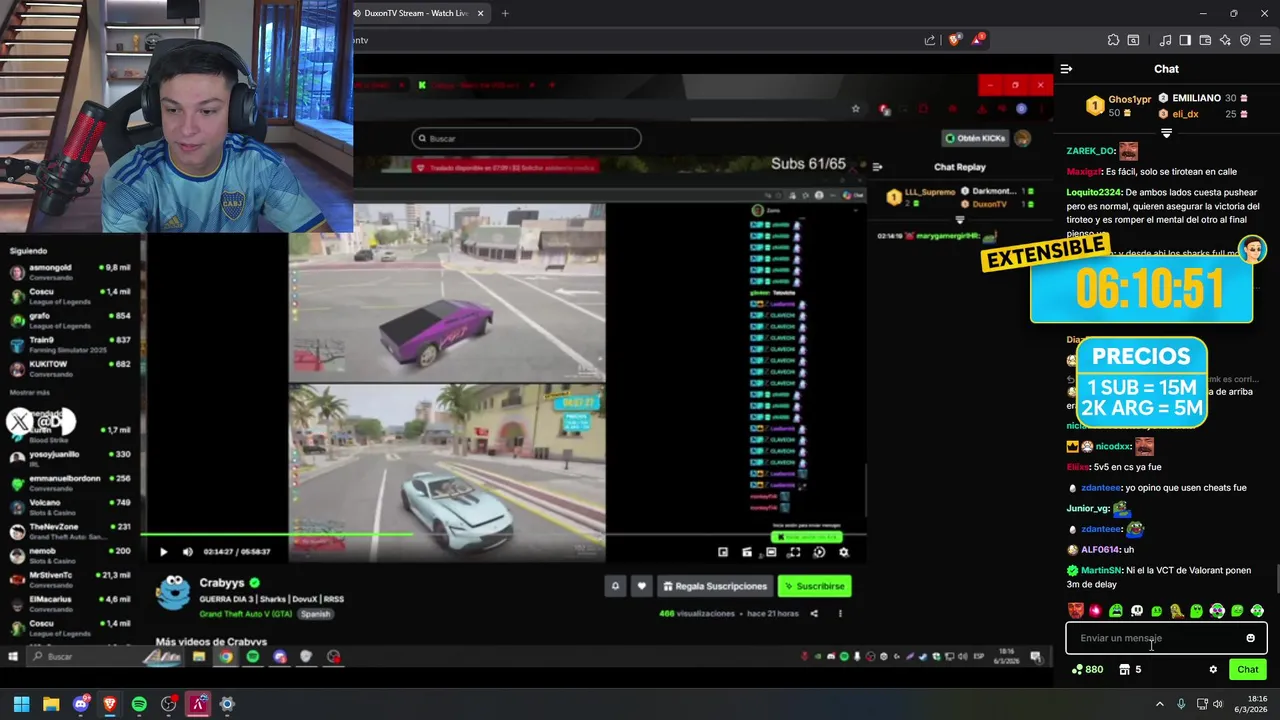This screenshot has width=1280, height=720.
Task: Open Ghos1ypr top gifter profile
Action: pyautogui.click(x=1129, y=99)
